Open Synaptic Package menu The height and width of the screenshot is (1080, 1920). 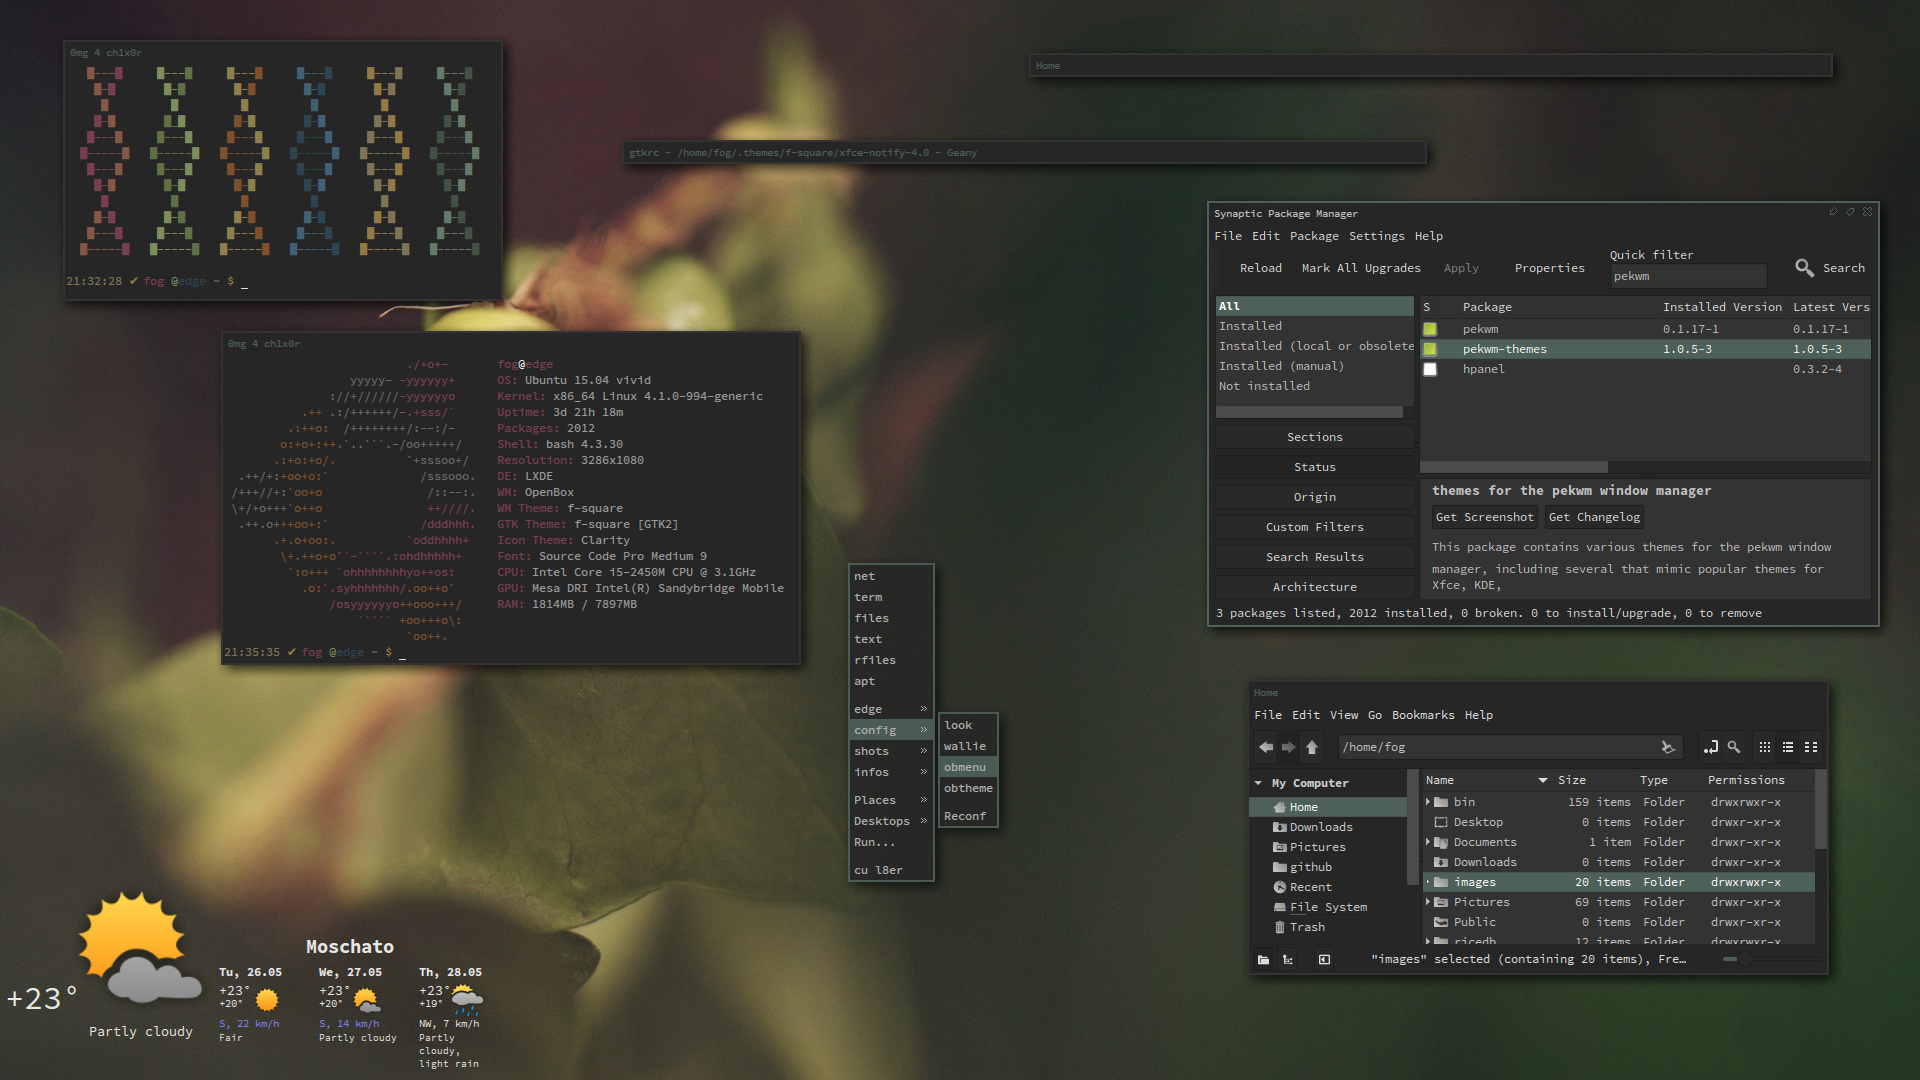pyautogui.click(x=1314, y=236)
